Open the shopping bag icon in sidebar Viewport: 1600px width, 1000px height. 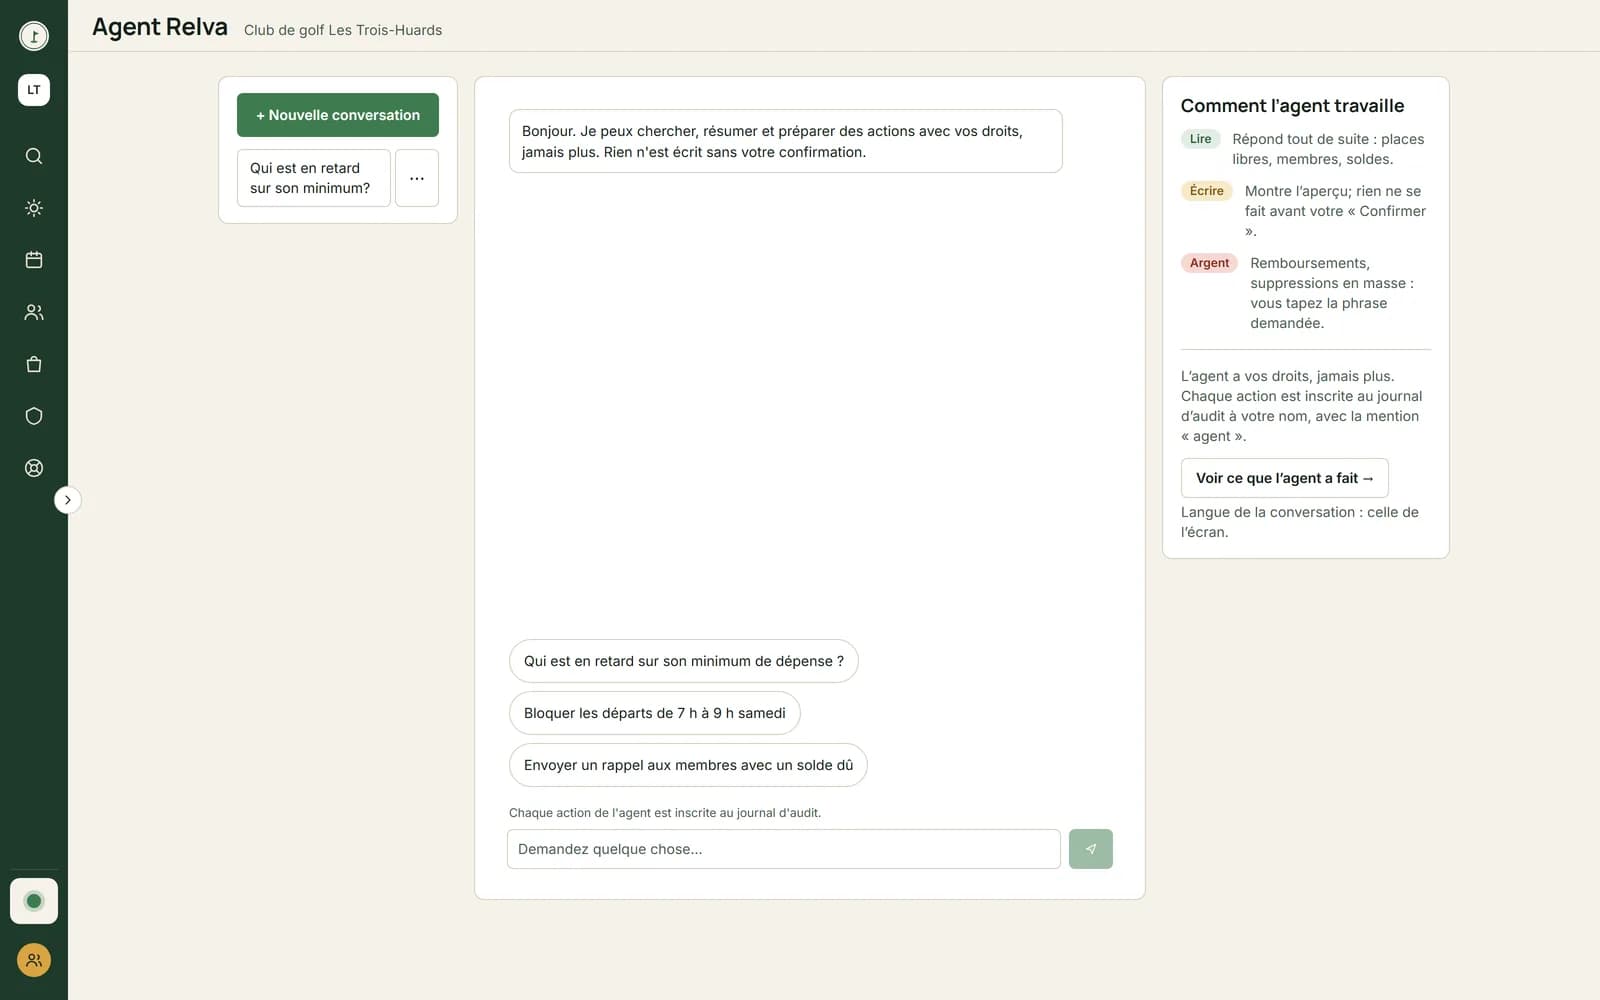(x=34, y=364)
